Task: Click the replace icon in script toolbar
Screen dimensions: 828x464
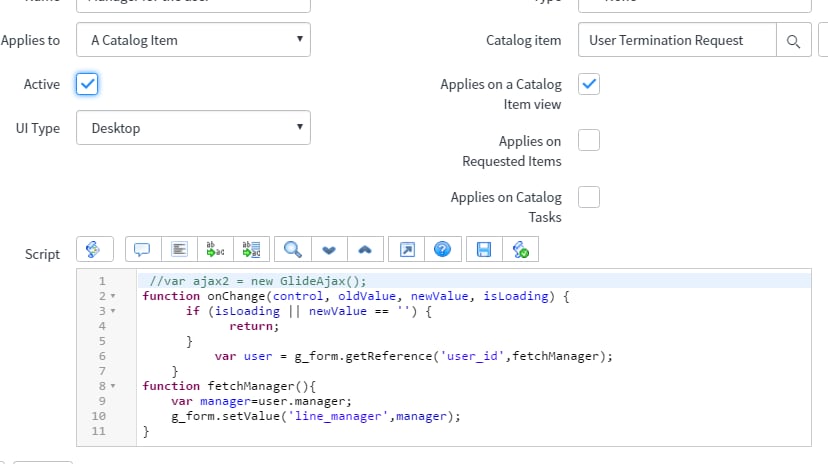Action: [x=215, y=249]
